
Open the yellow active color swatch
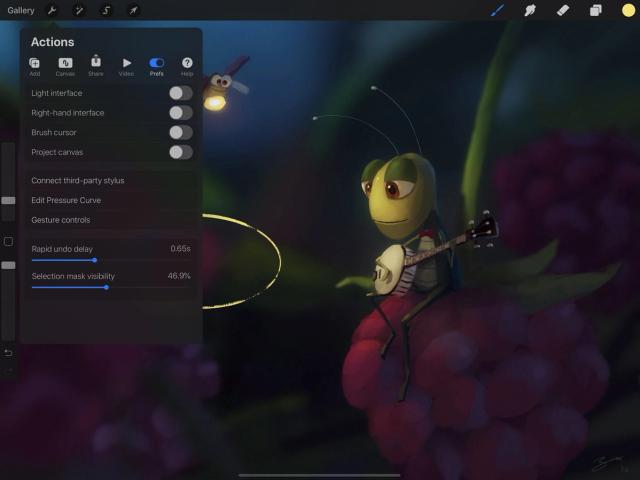[x=628, y=10]
